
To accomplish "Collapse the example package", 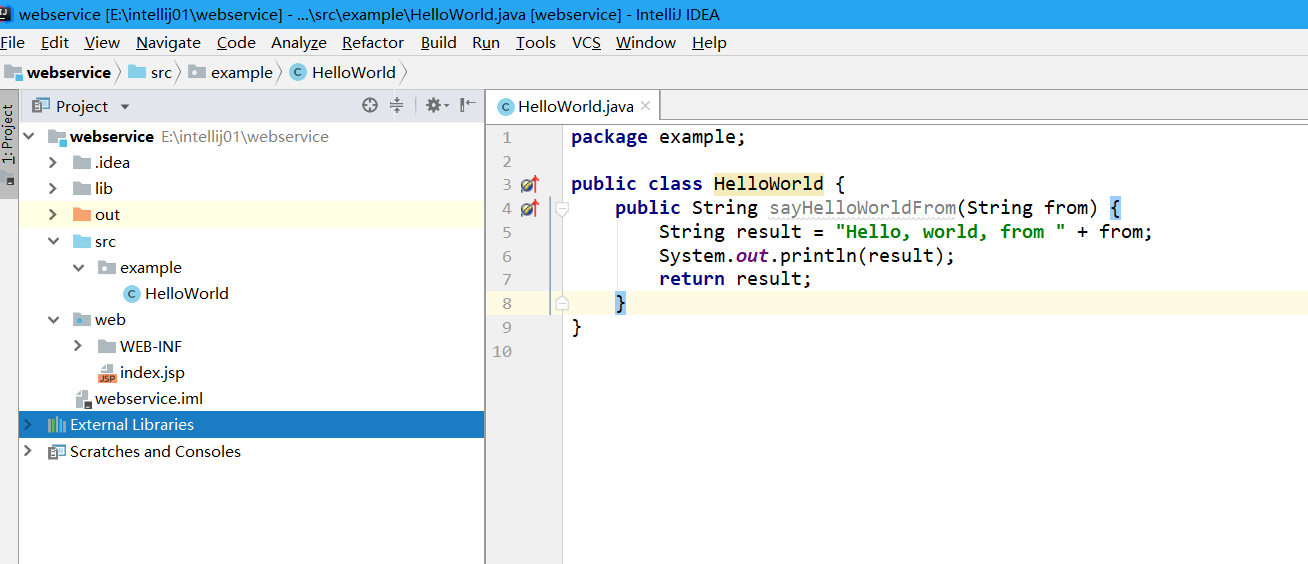I will (78, 267).
